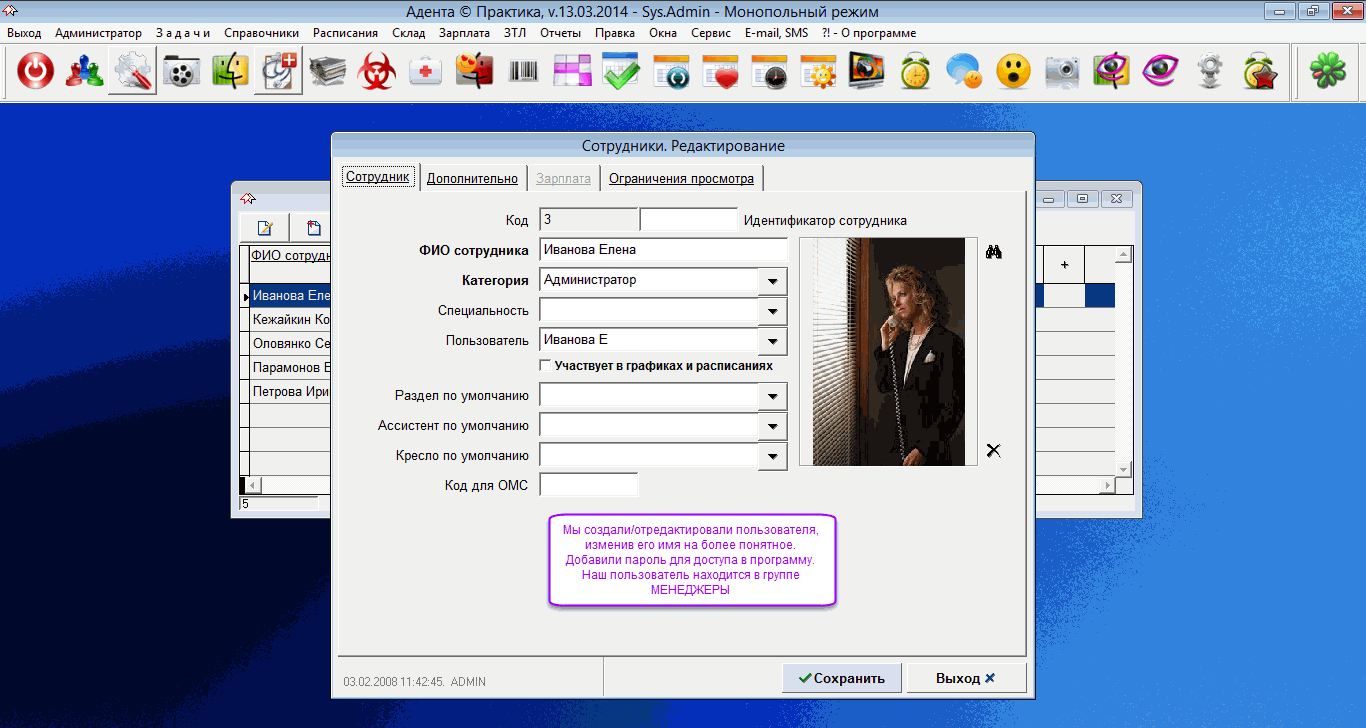Viewport: 1366px width, 728px height.
Task: Remove employee photo with X icon
Action: [993, 451]
